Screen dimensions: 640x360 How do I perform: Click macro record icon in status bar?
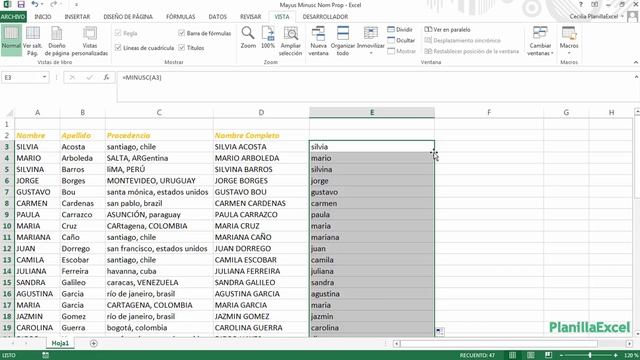45,356
